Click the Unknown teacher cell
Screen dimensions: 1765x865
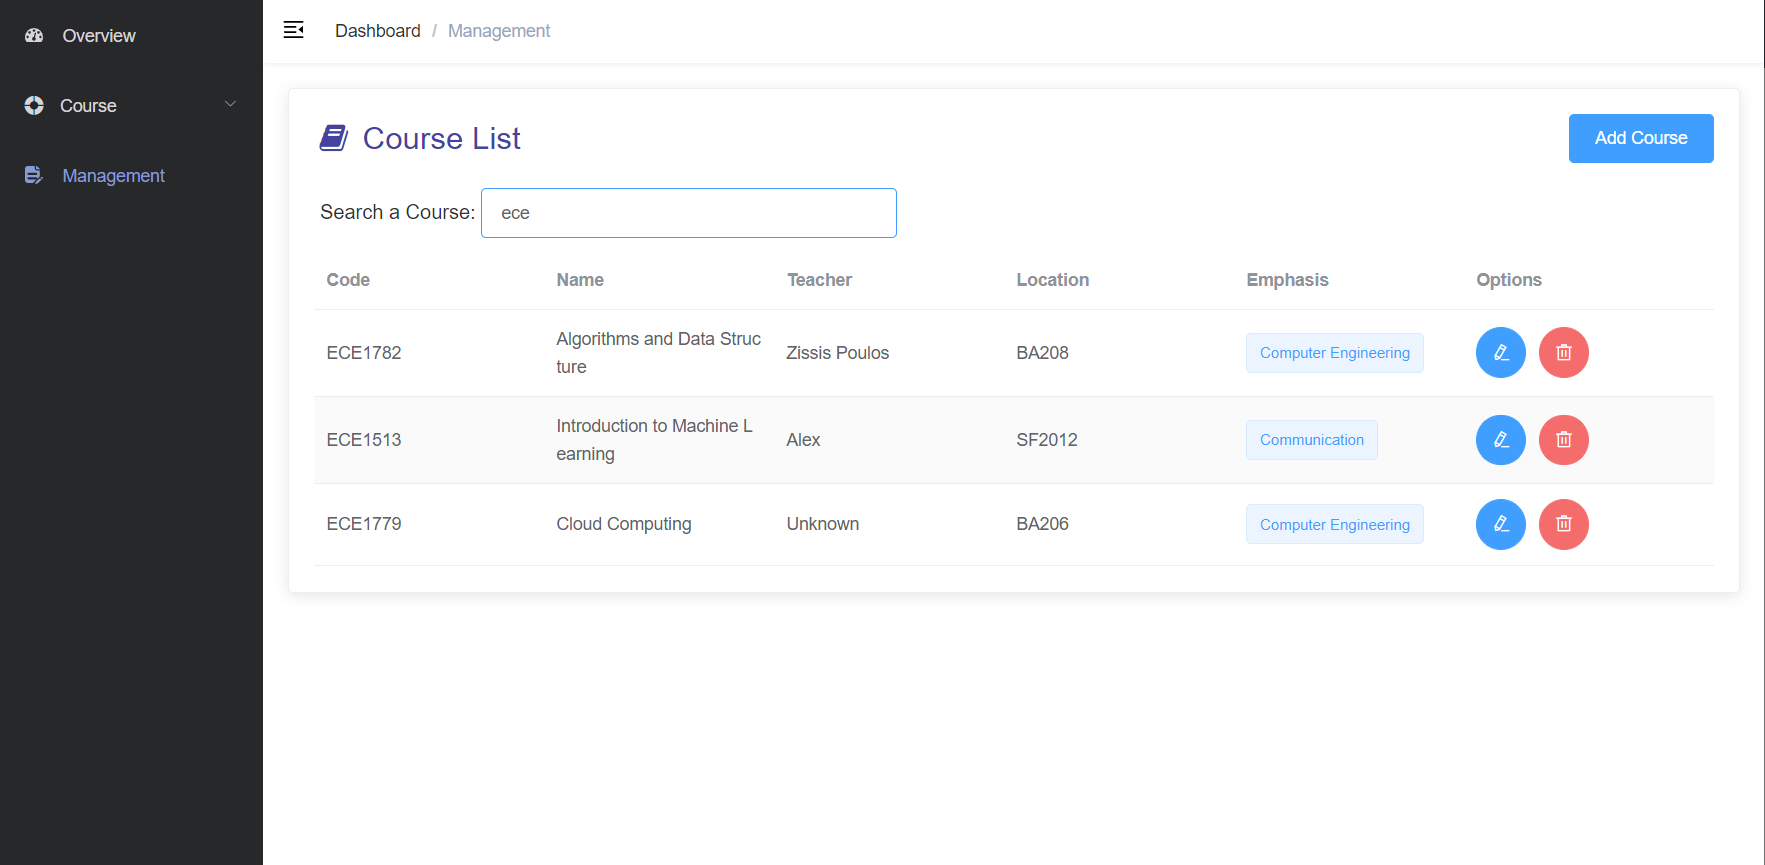[823, 524]
